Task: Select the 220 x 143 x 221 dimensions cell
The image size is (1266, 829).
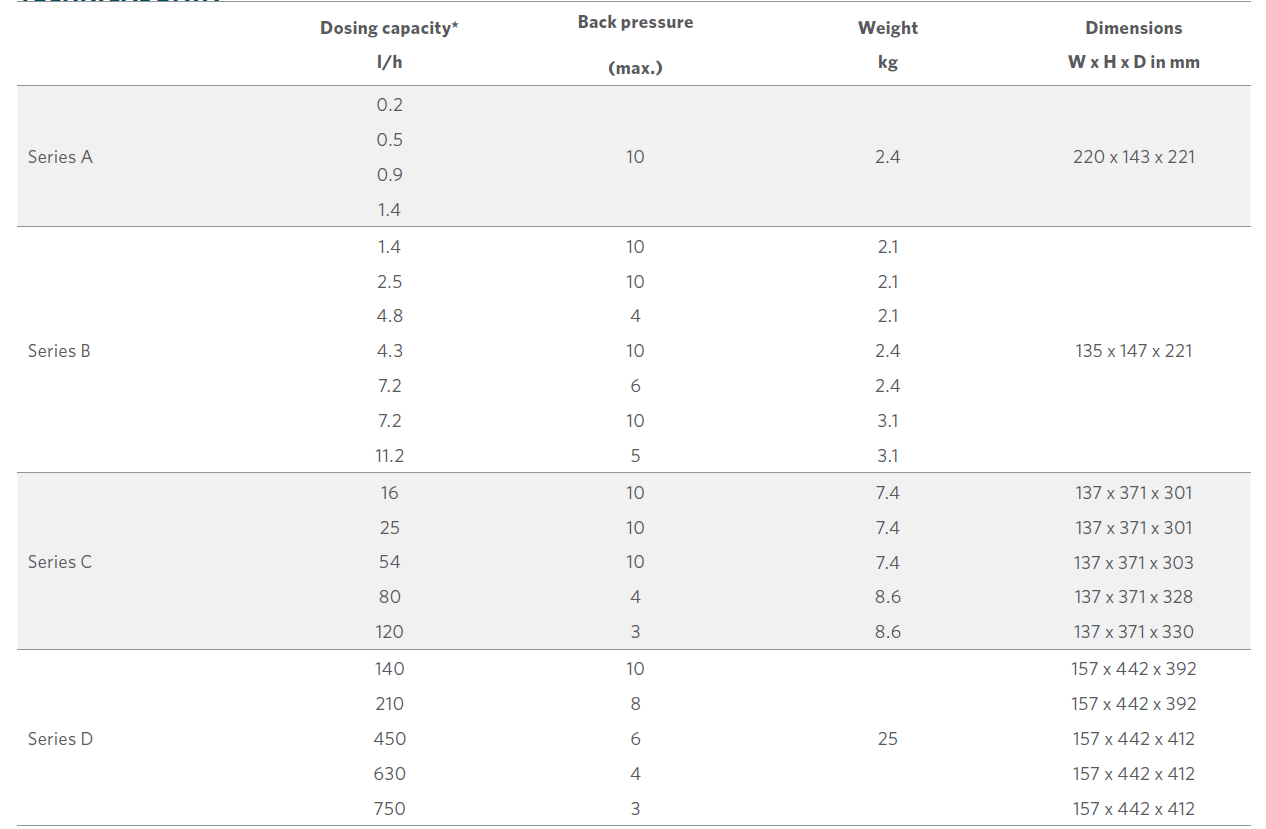Action: point(1134,157)
